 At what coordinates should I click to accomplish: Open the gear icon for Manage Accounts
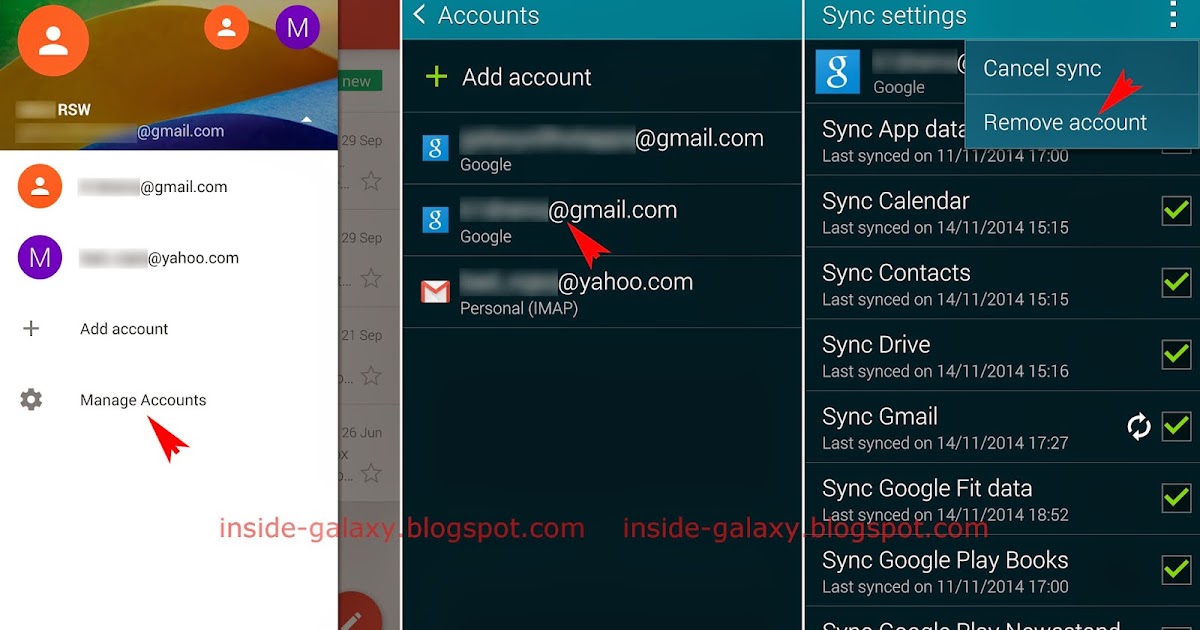31,400
